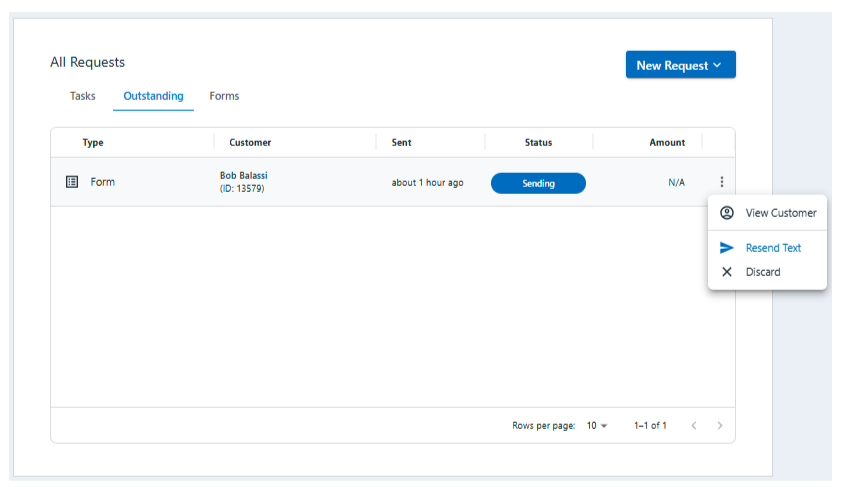842x487 pixels.
Task: Click the customer name Bob Balassi
Action: (x=244, y=176)
